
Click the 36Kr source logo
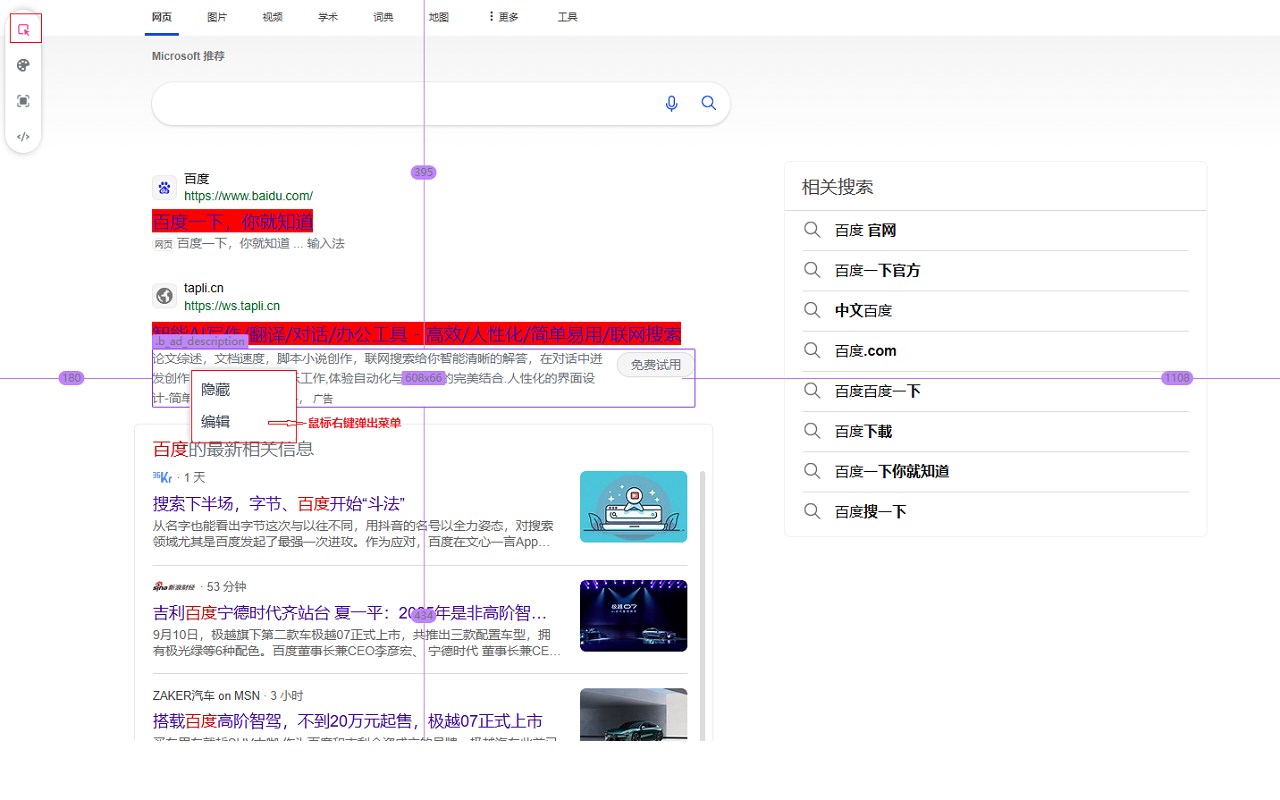(x=162, y=478)
